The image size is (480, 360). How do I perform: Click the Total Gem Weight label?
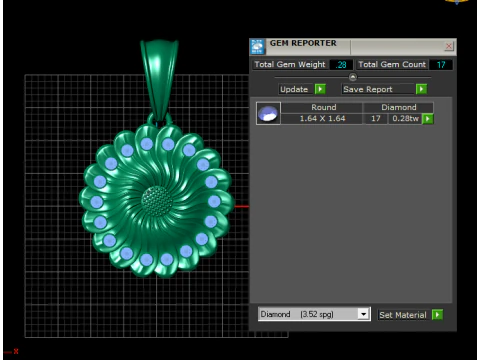[x=290, y=64]
